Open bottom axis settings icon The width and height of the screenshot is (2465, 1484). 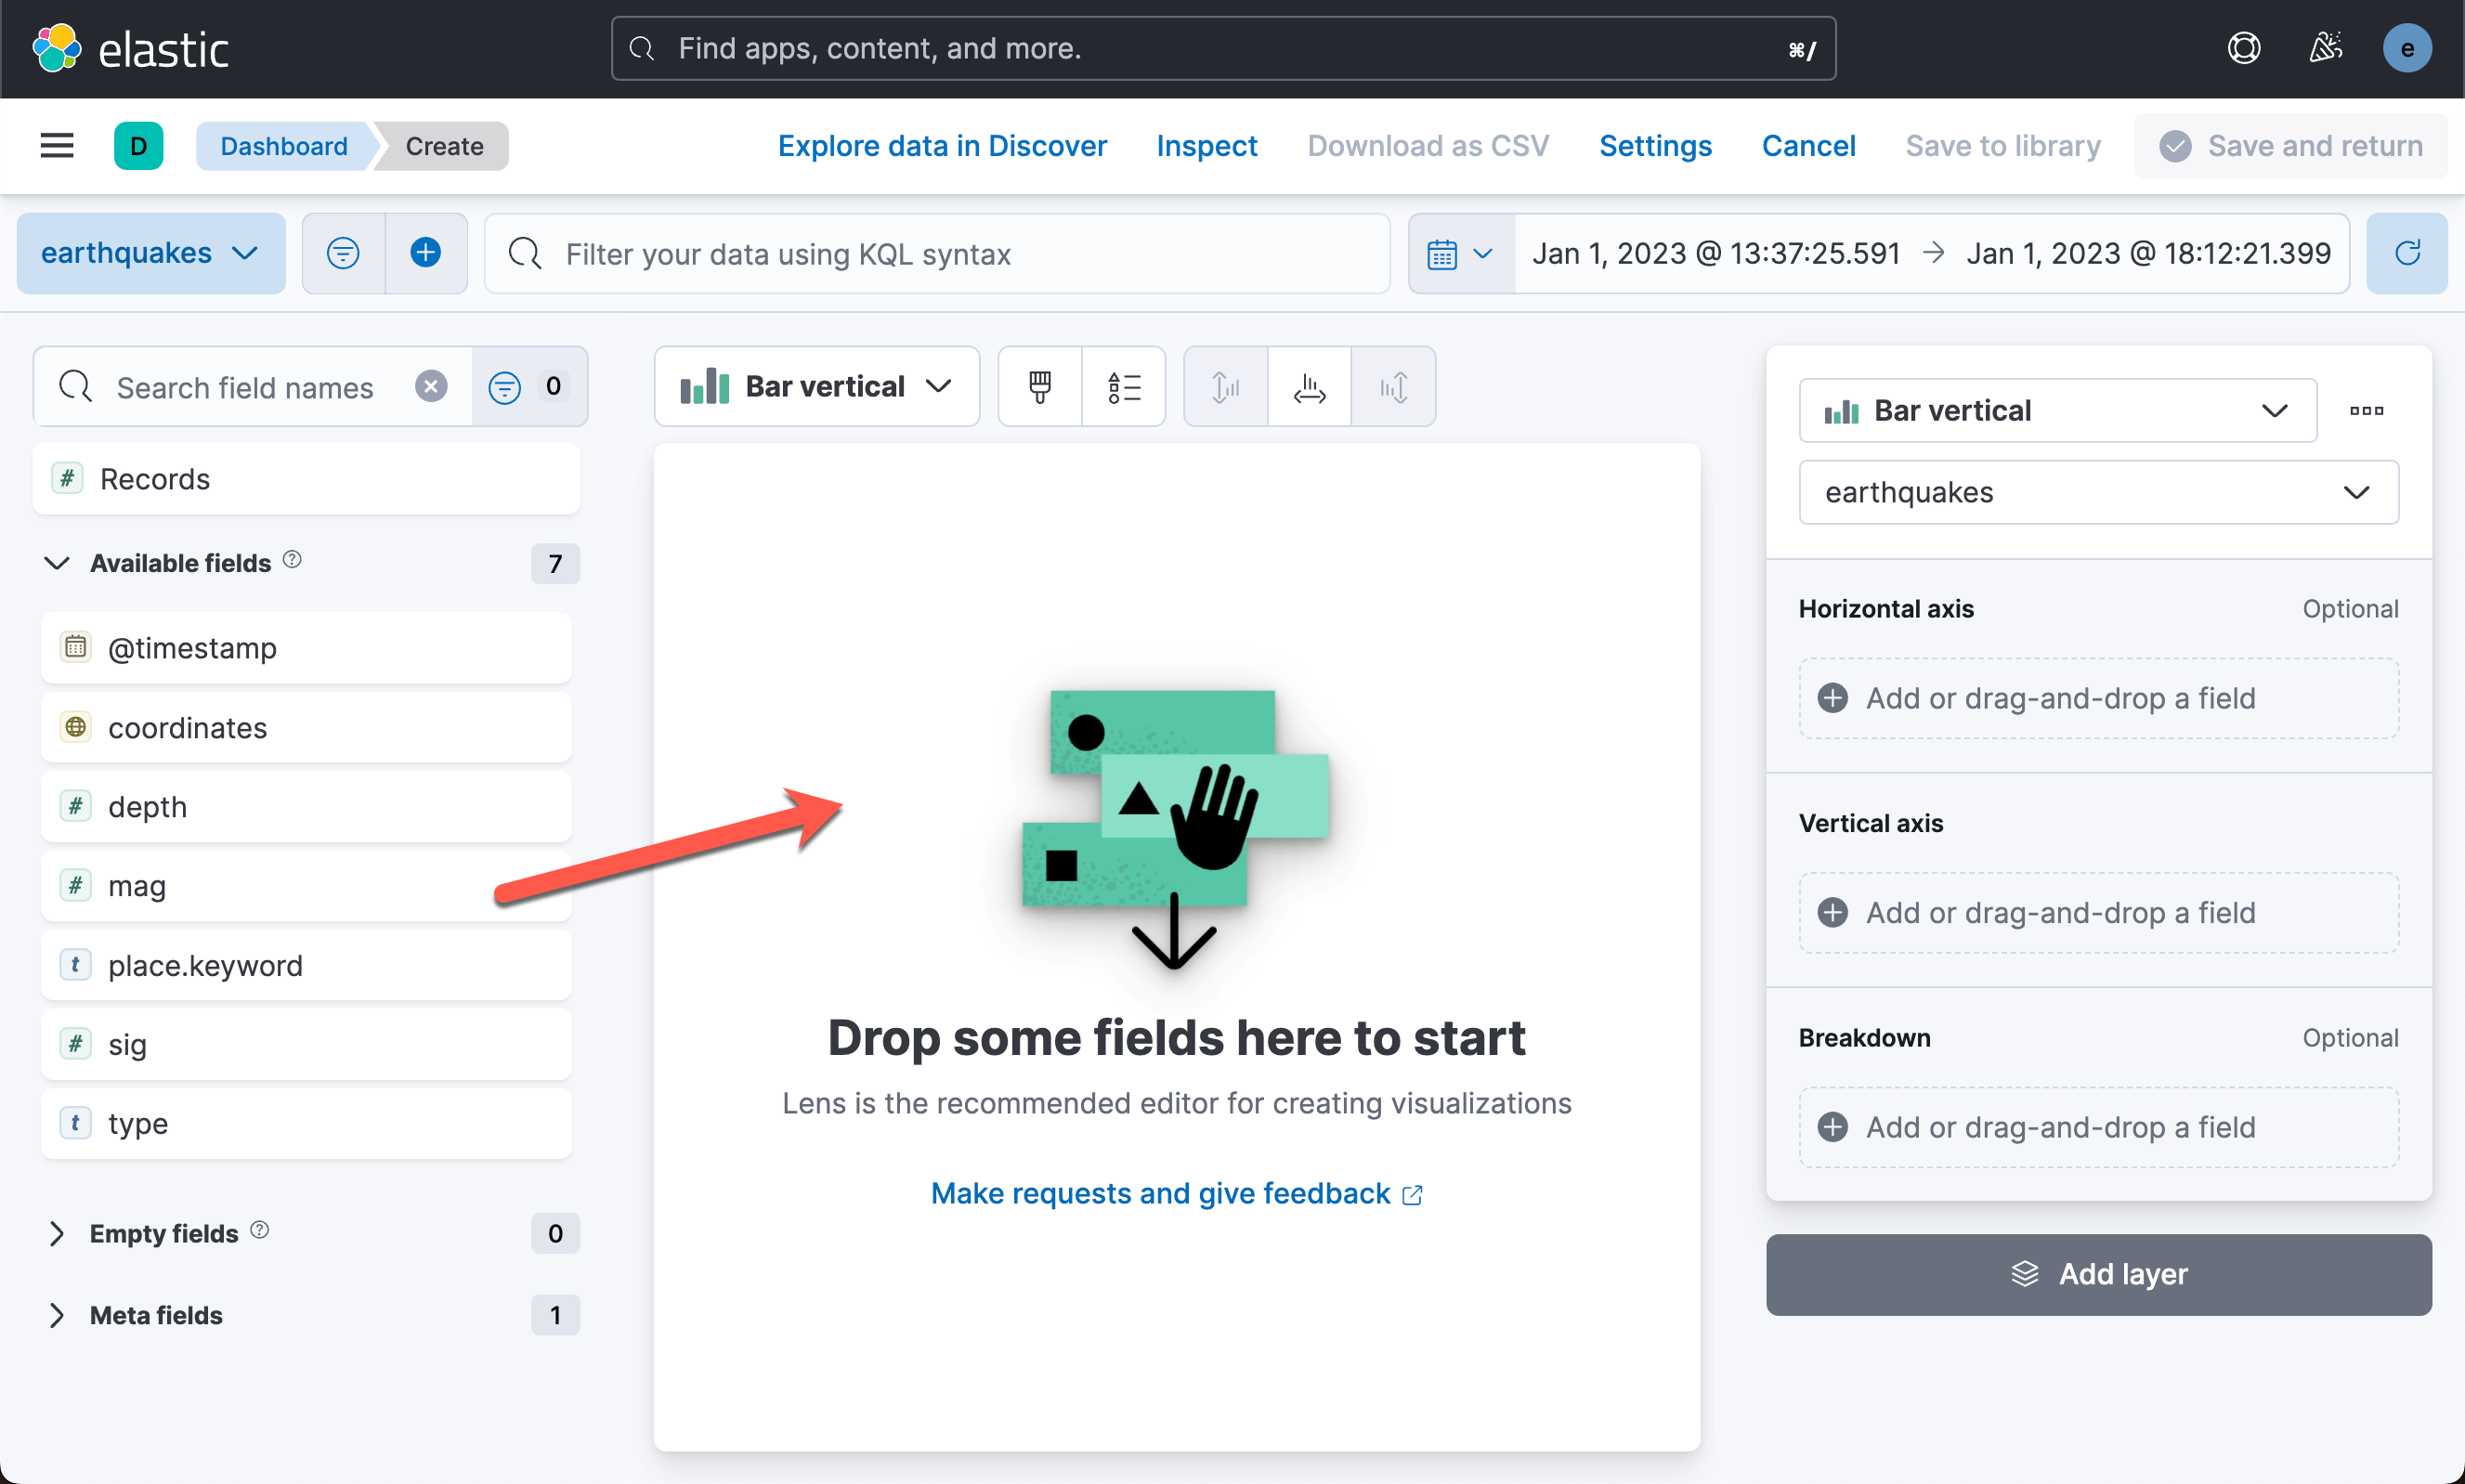click(1308, 387)
